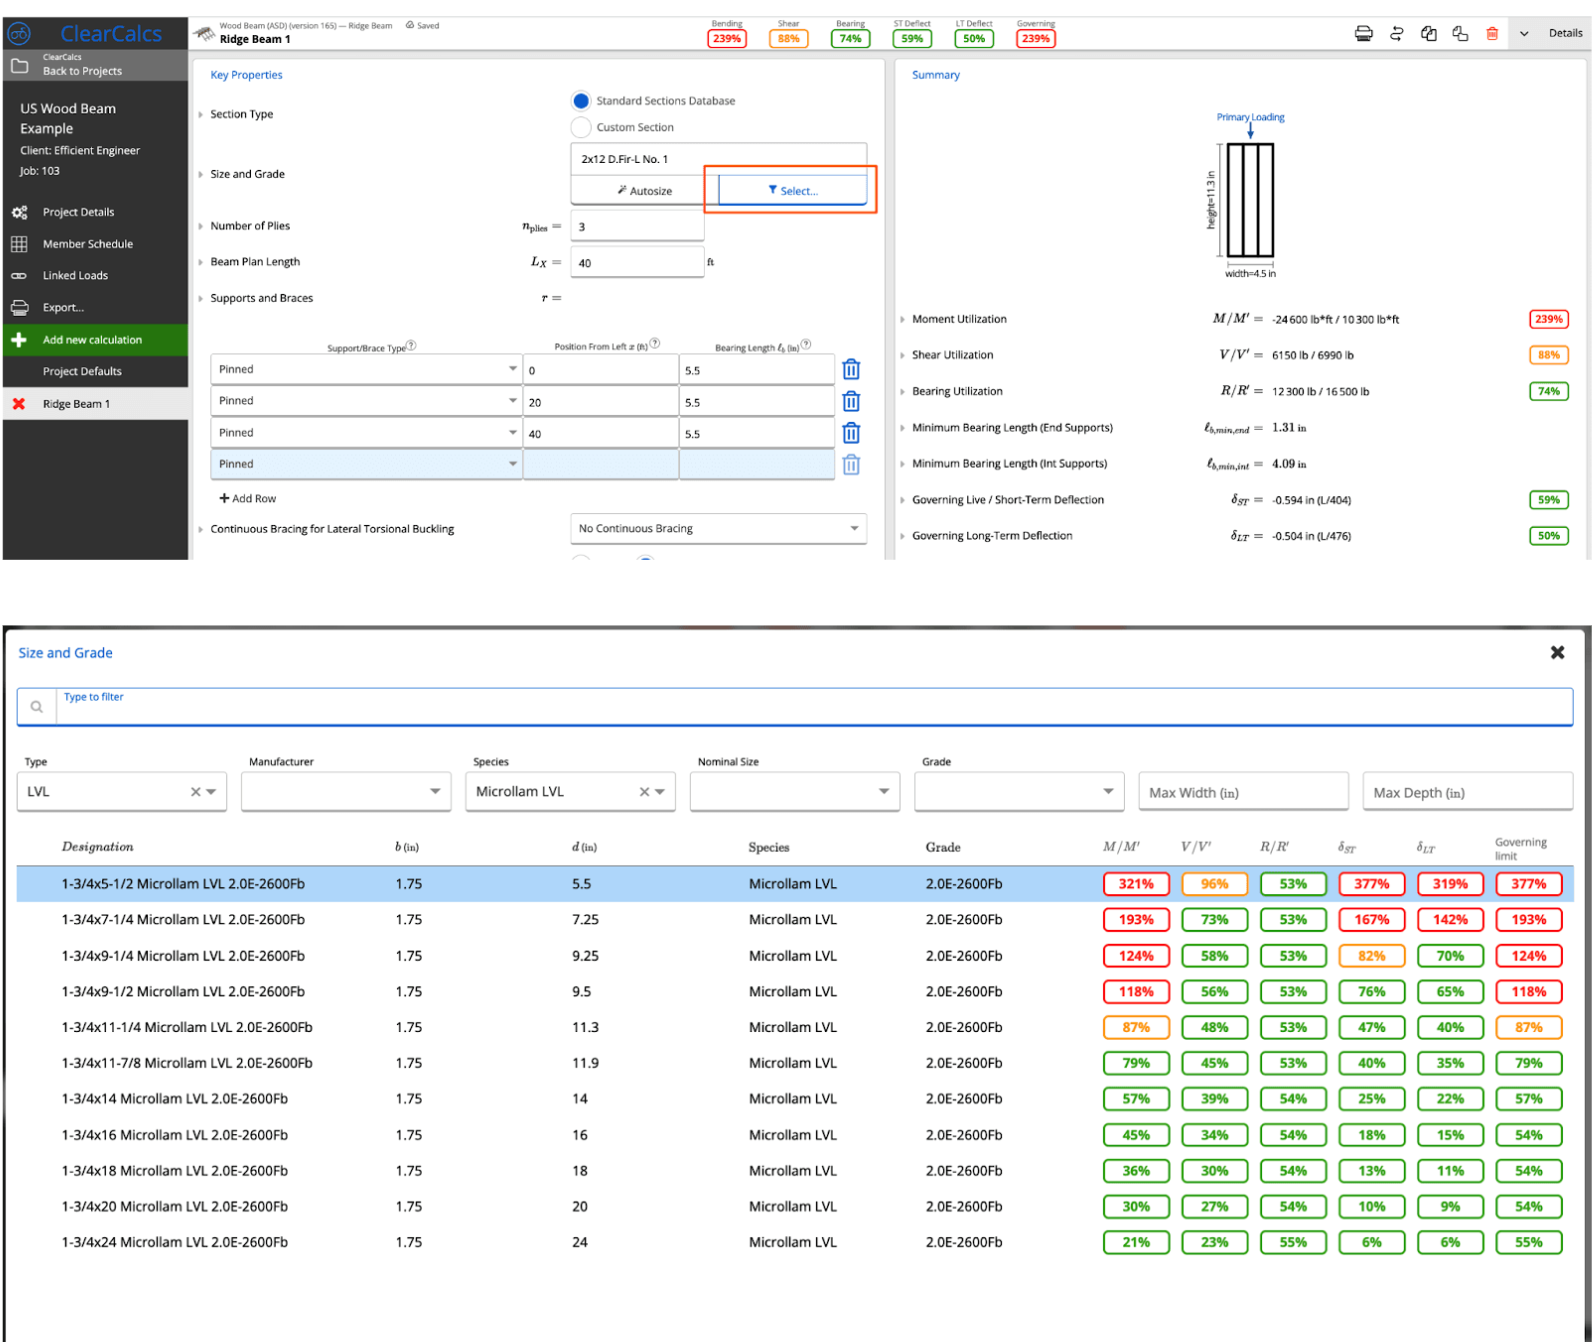Select the 1-3/4x24 Microllam LVL row

click(x=795, y=1242)
